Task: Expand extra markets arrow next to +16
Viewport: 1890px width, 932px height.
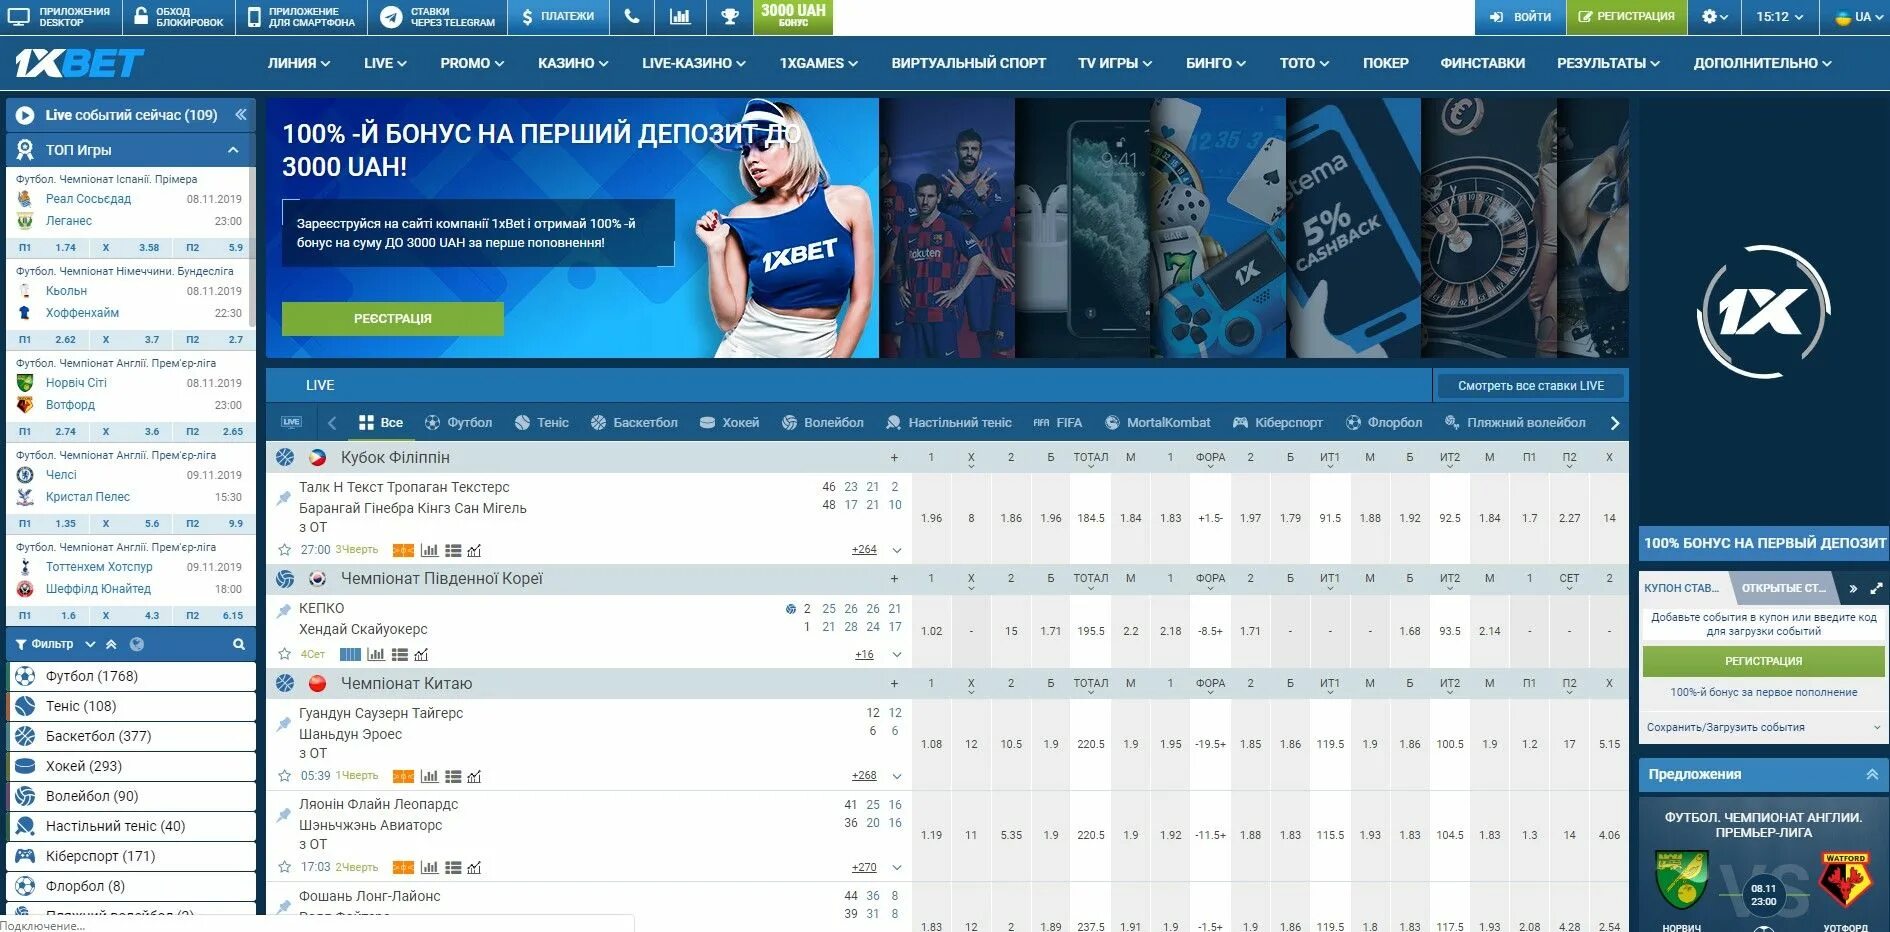Action: click(x=897, y=655)
